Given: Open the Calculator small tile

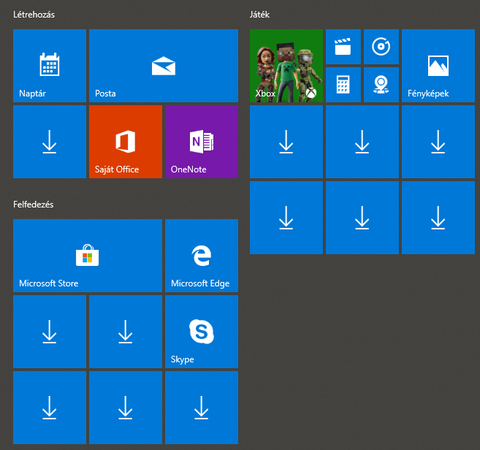Looking at the screenshot, I should tap(343, 85).
